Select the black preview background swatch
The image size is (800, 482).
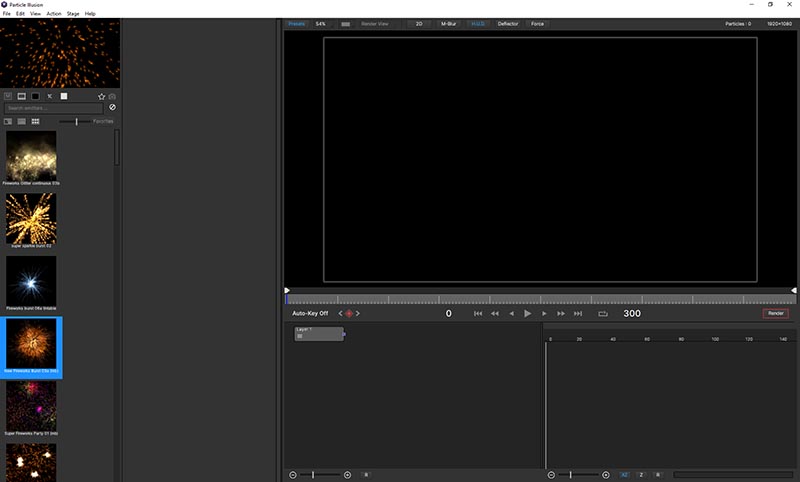click(x=35, y=96)
